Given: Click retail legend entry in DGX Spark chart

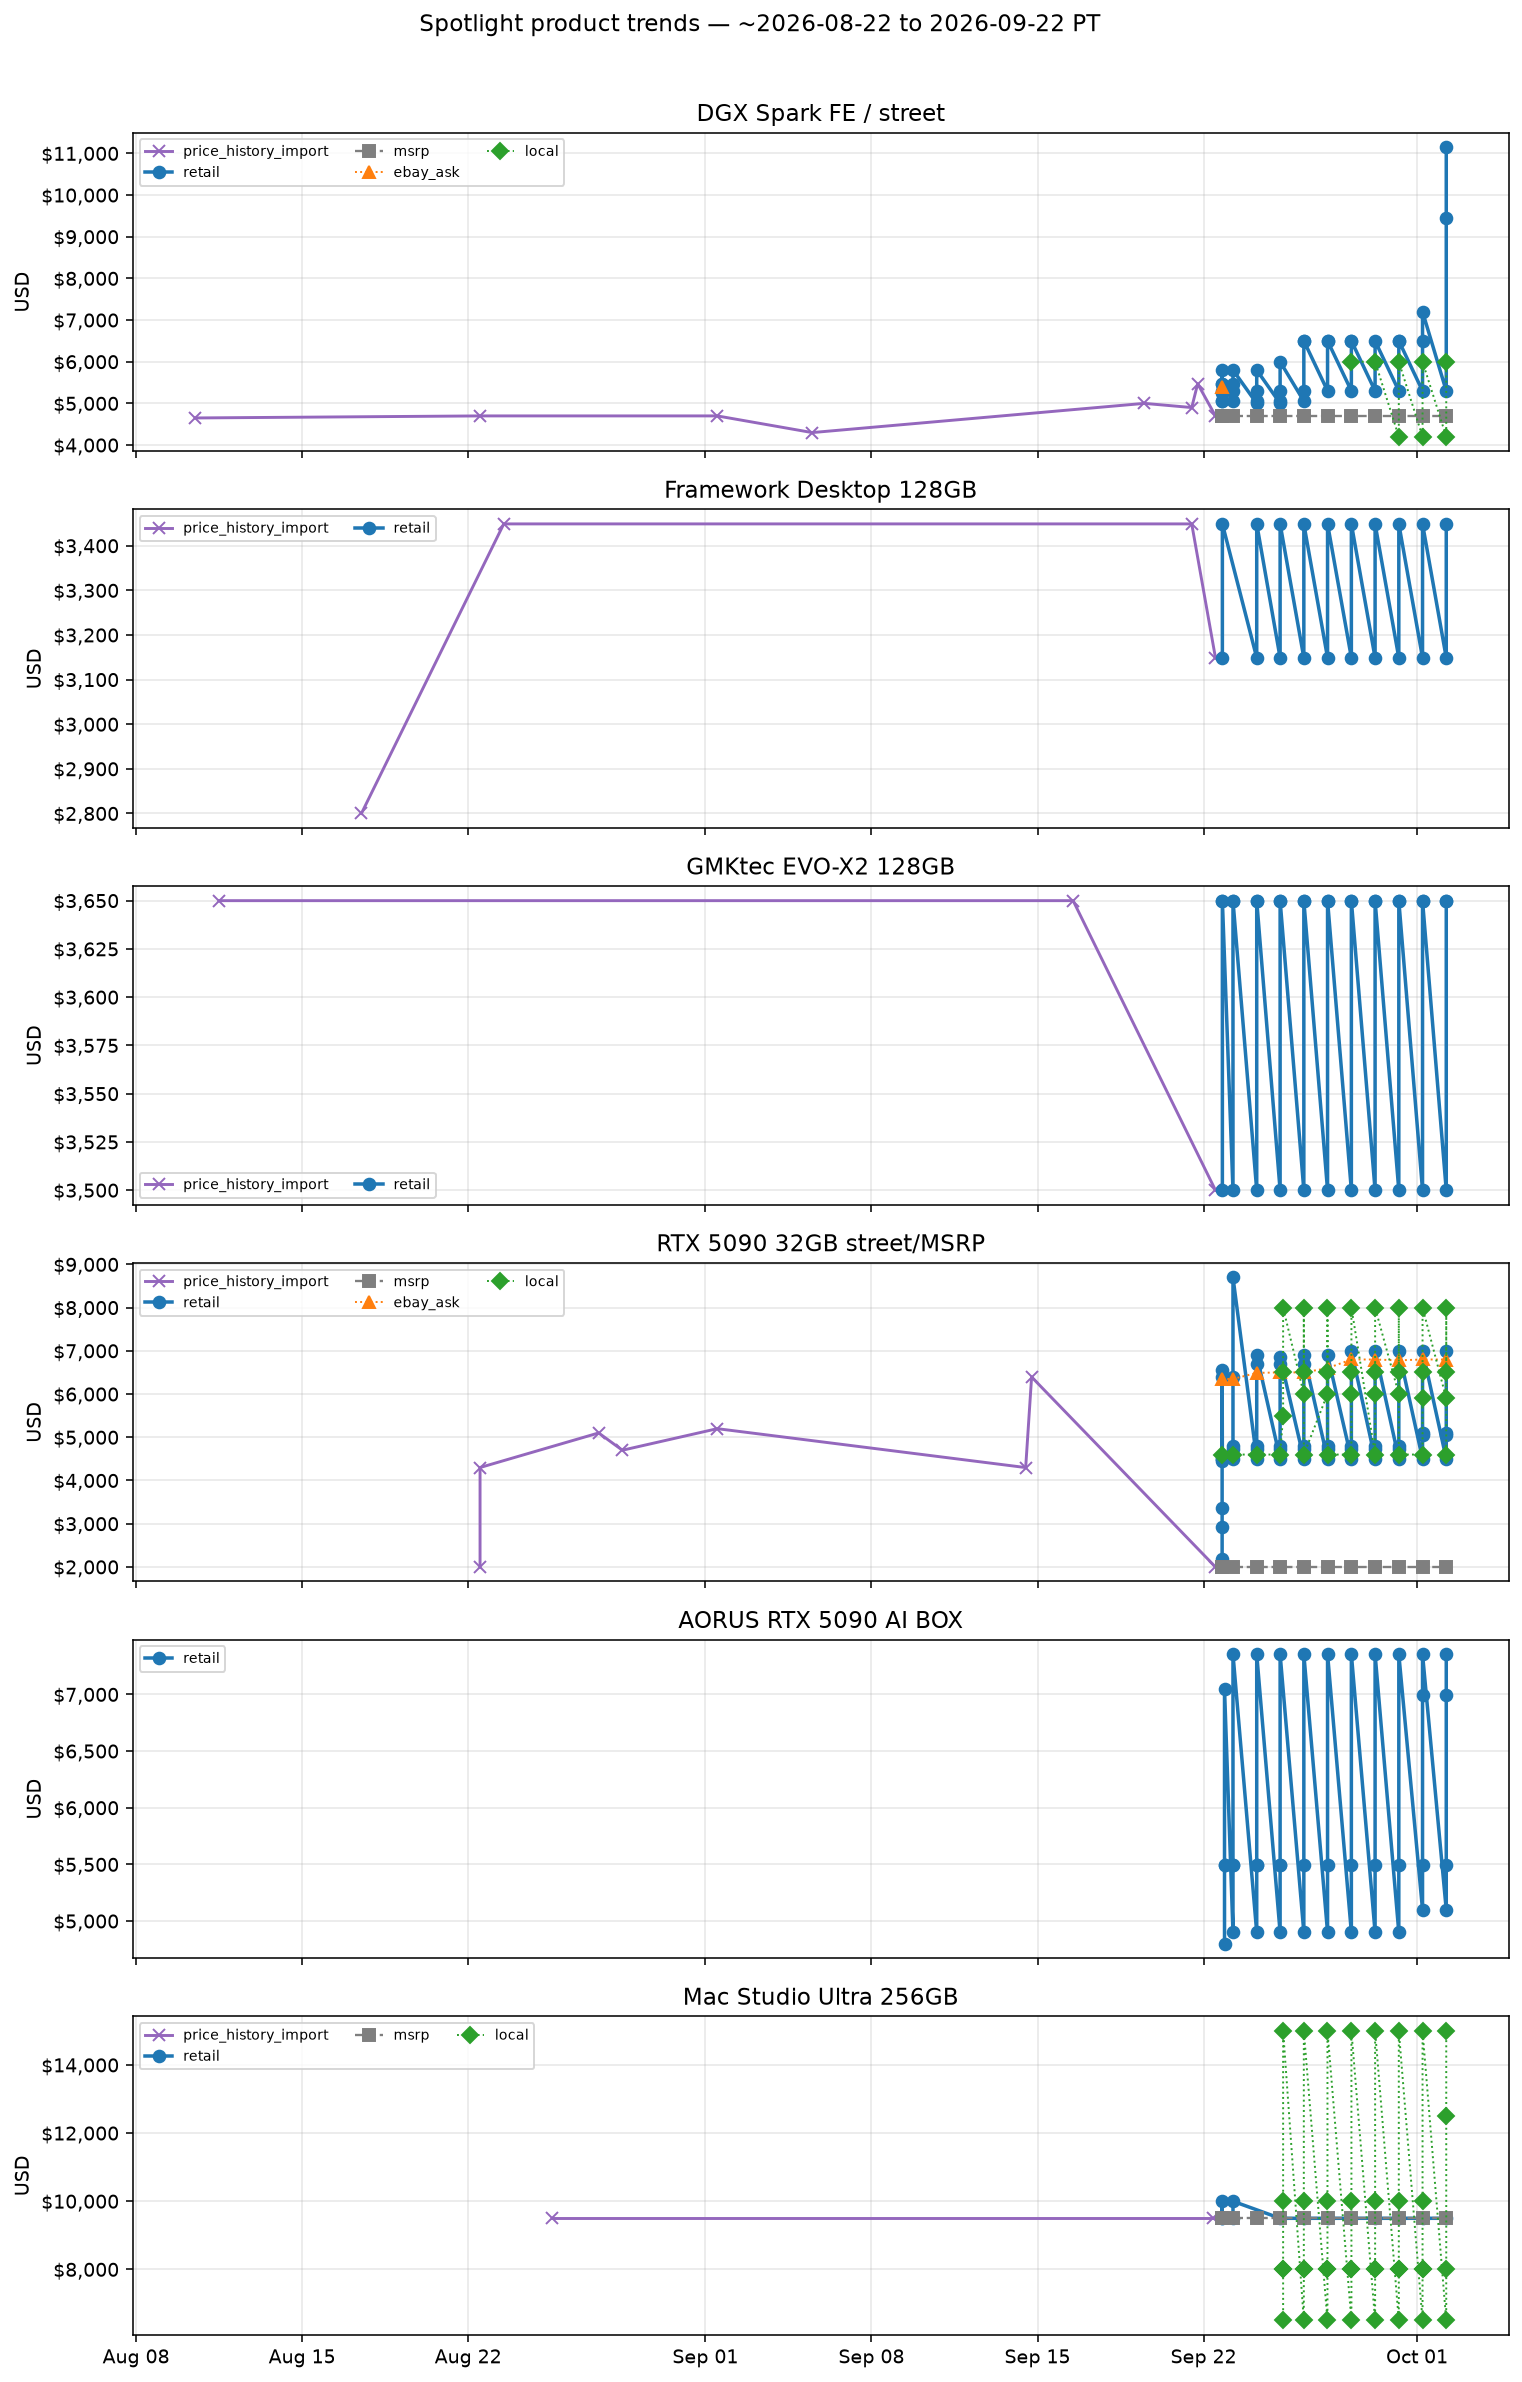Looking at the screenshot, I should pos(182,172).
